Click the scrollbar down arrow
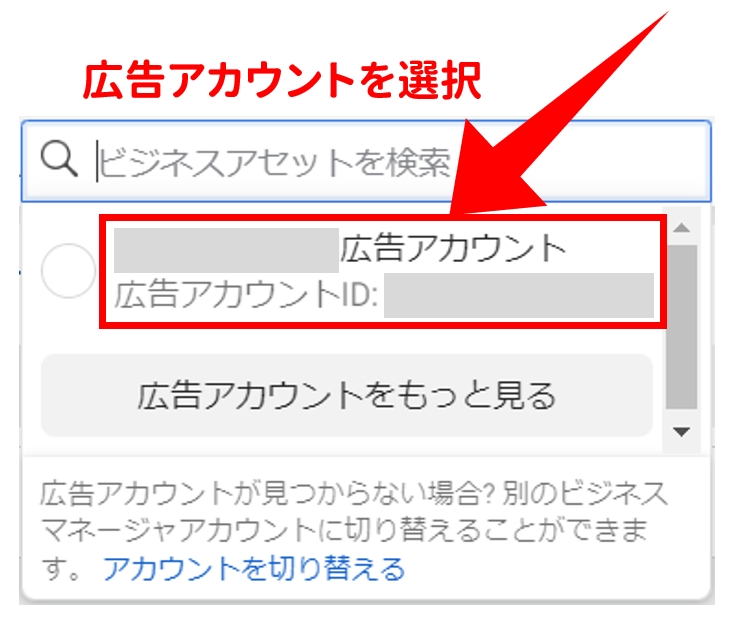The width and height of the screenshot is (739, 620). pyautogui.click(x=682, y=432)
